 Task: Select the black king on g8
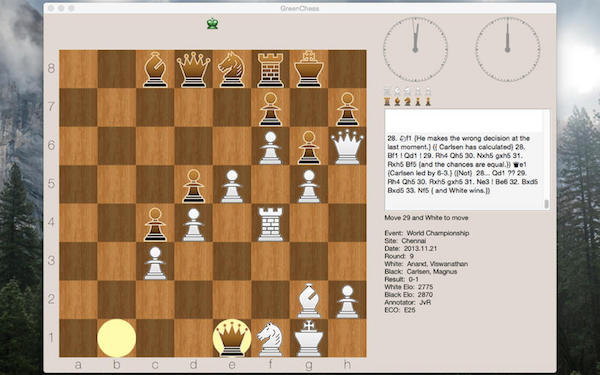coord(308,69)
